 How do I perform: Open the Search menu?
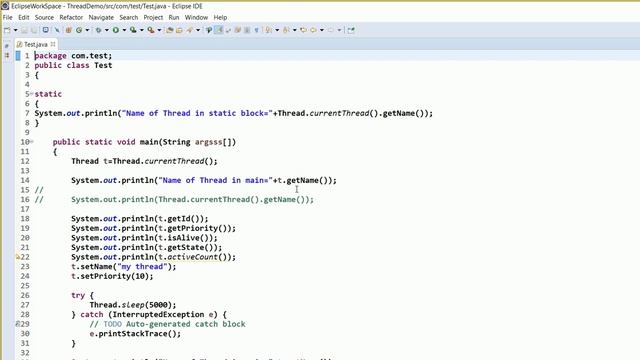pyautogui.click(x=129, y=17)
